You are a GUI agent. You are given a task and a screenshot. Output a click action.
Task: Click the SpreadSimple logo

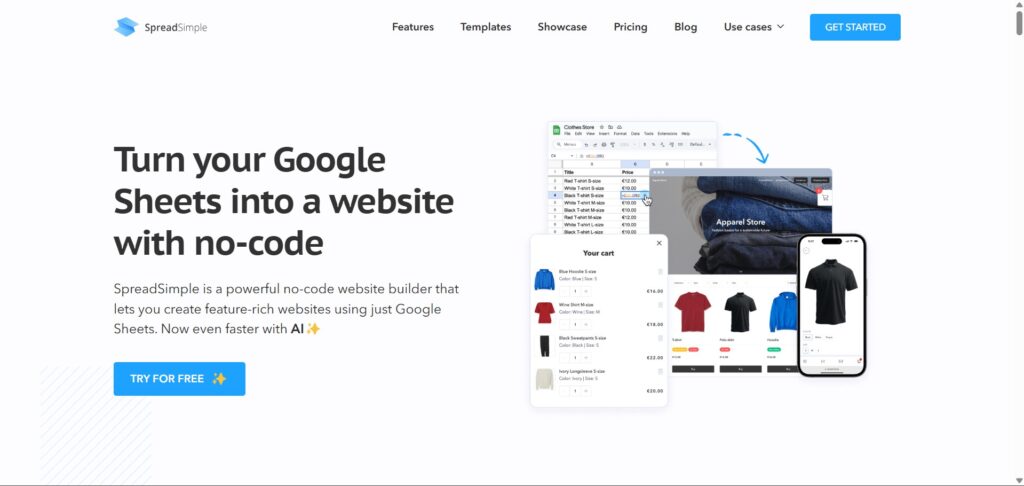click(161, 27)
